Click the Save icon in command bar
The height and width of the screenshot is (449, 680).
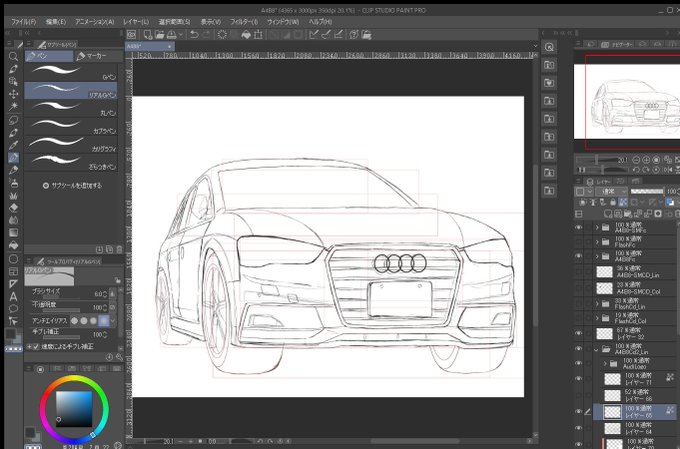pos(172,34)
